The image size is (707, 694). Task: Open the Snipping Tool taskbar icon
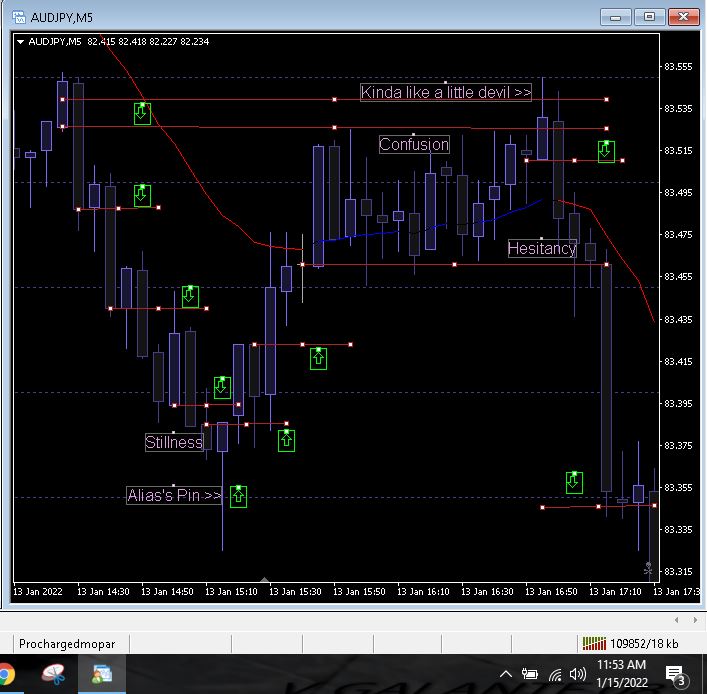[x=54, y=675]
